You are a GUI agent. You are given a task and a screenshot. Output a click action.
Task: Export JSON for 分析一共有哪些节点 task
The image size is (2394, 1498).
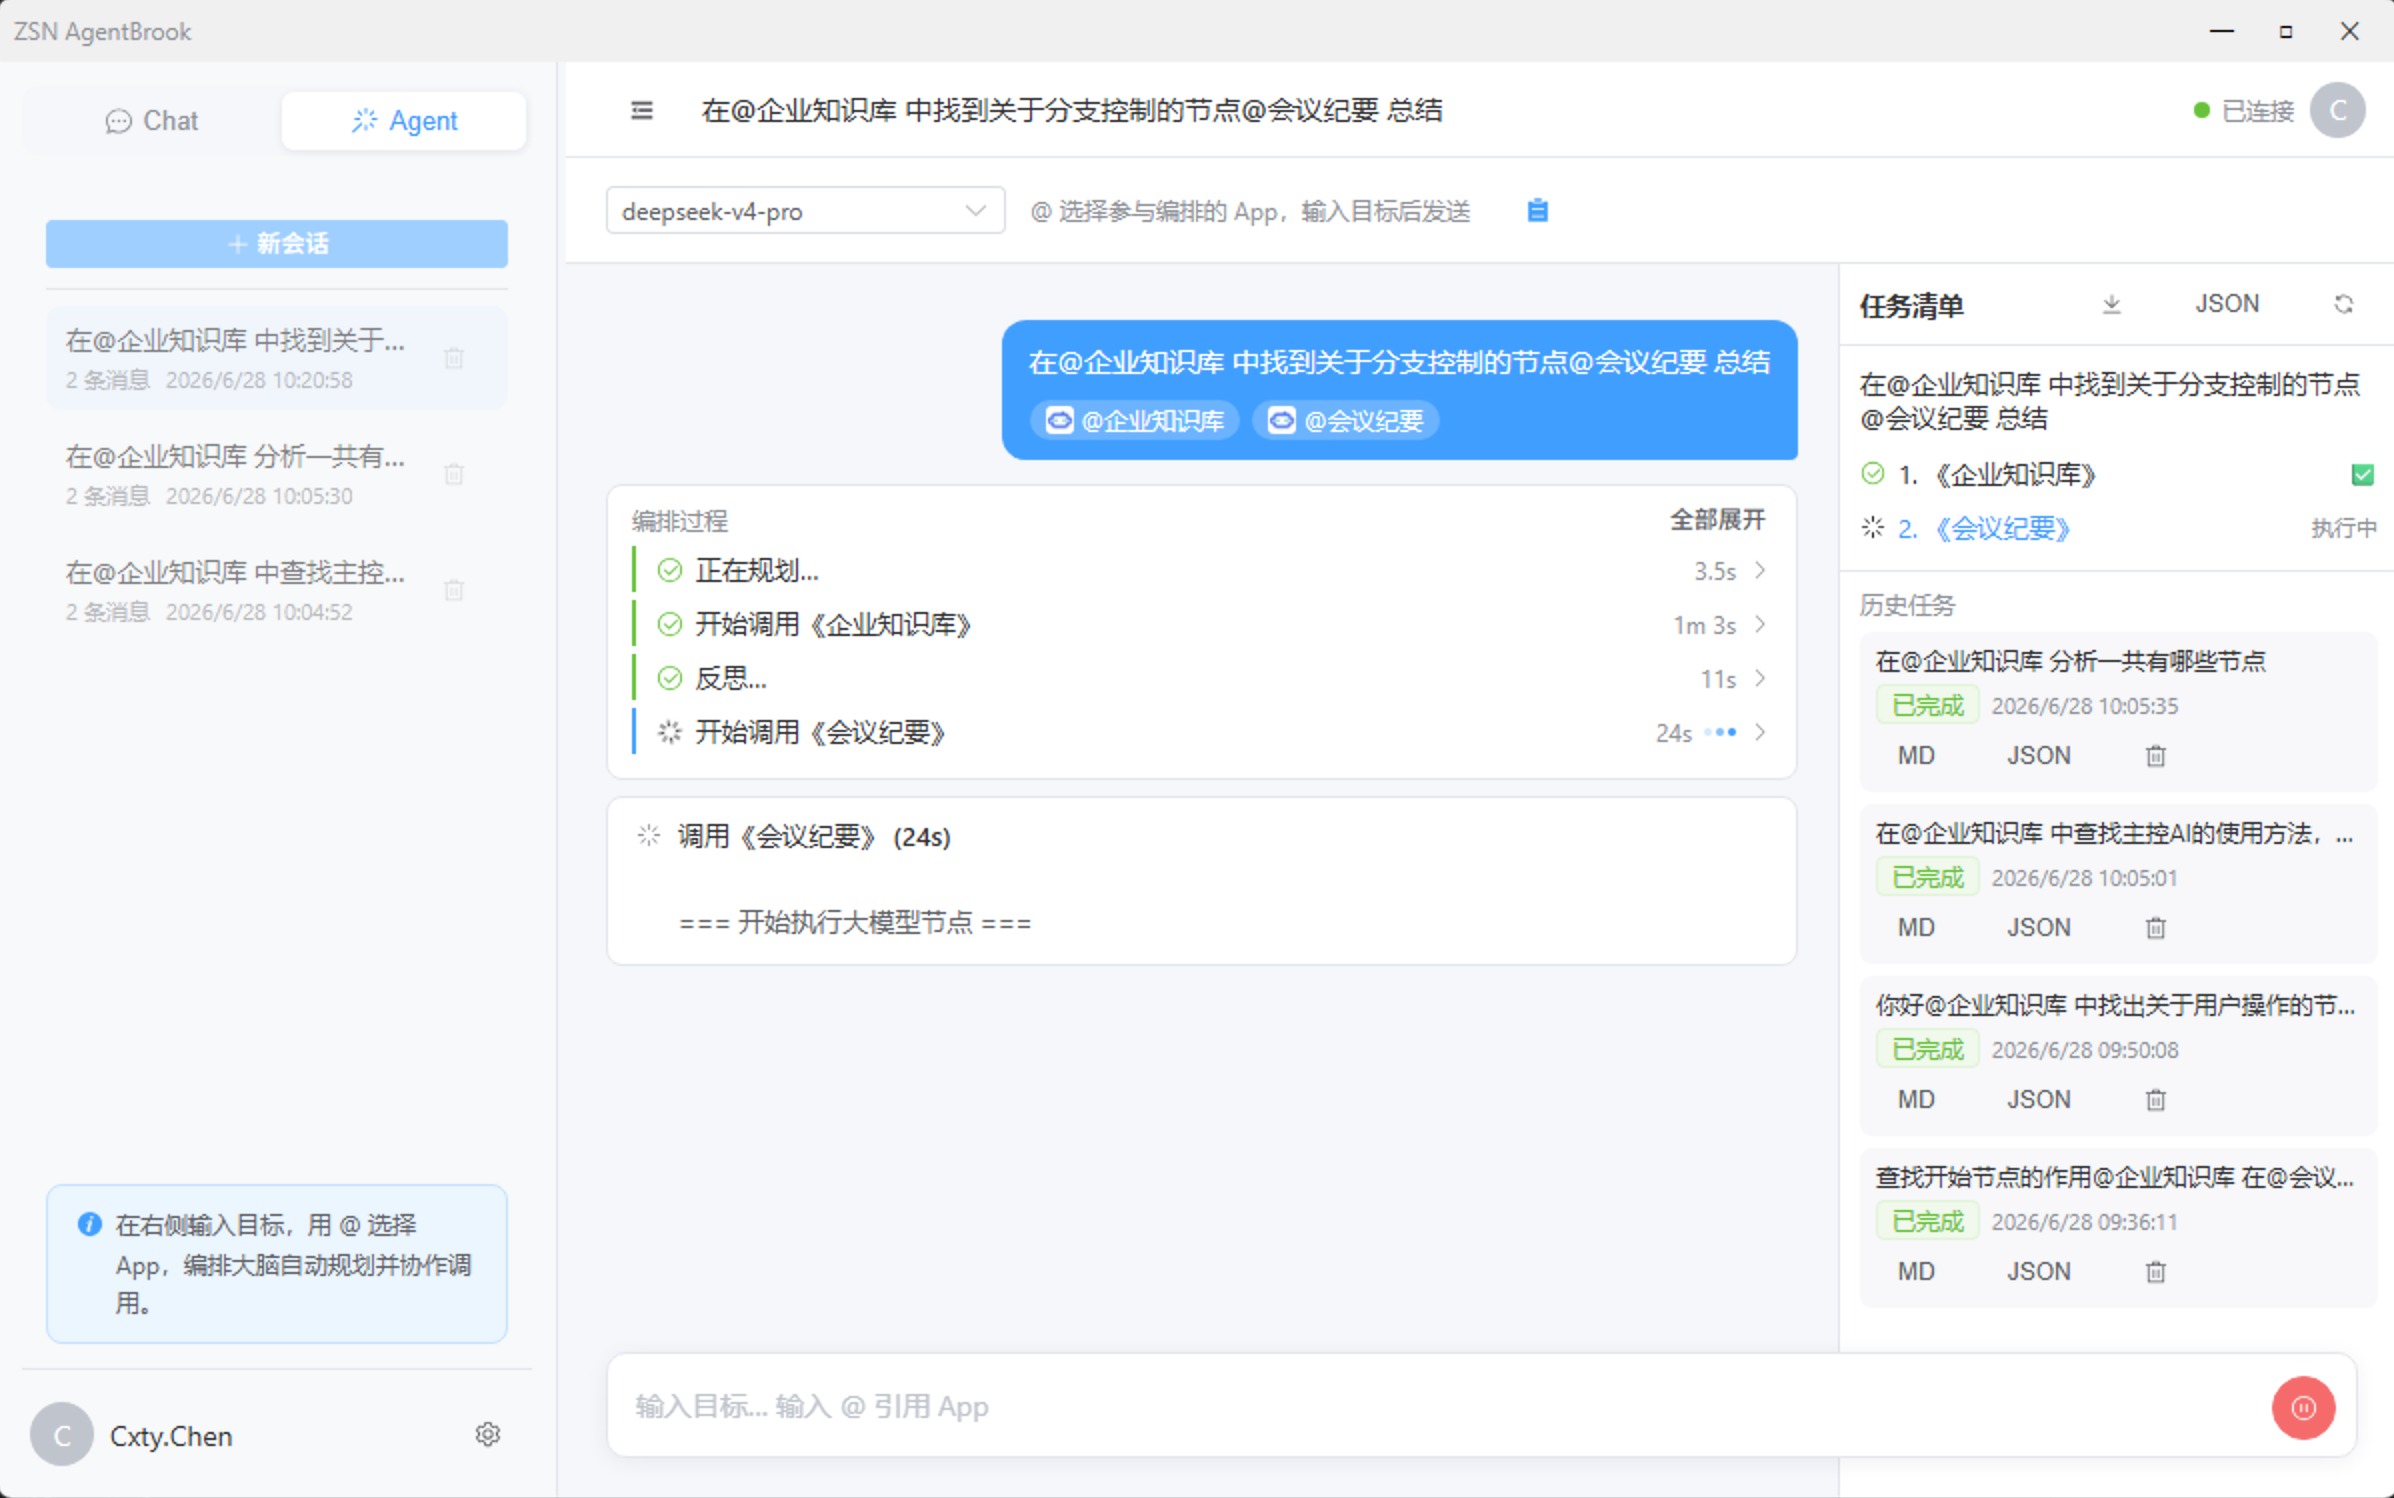[2038, 756]
